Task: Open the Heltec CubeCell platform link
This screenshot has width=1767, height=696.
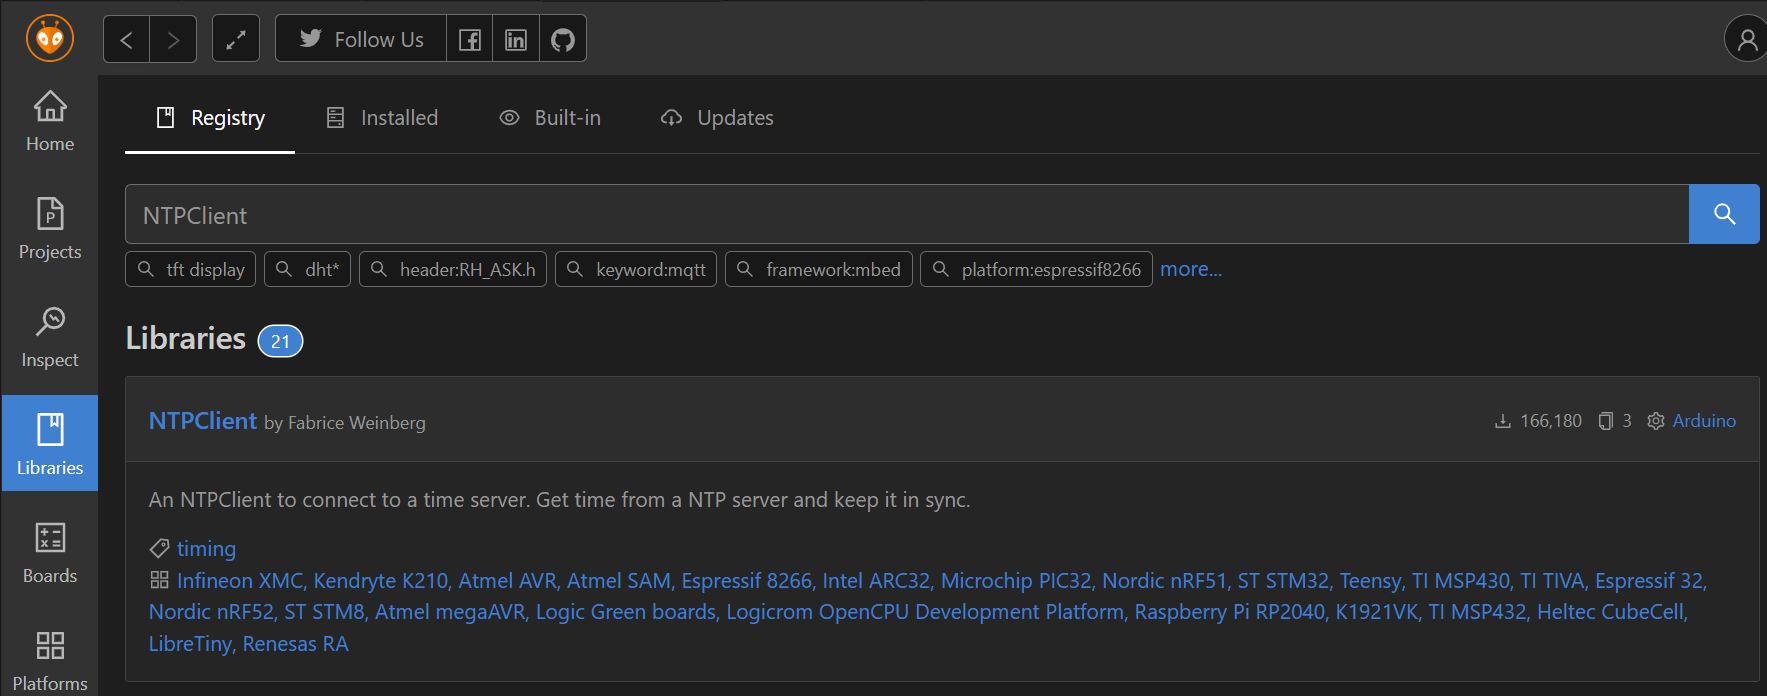Action: [1610, 612]
